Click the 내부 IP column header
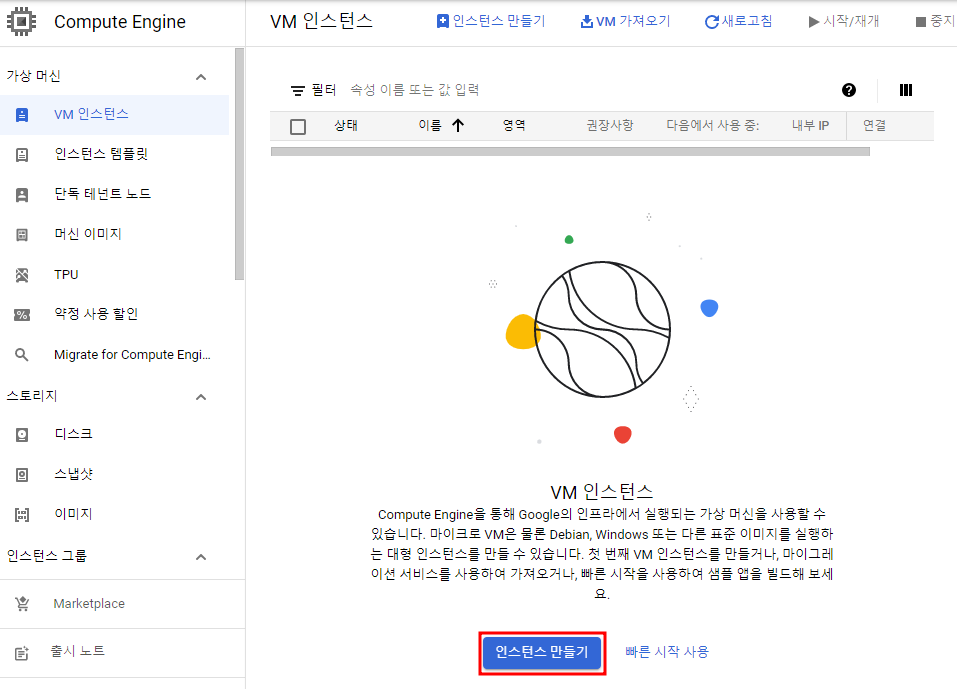This screenshot has width=957, height=689. coord(811,126)
